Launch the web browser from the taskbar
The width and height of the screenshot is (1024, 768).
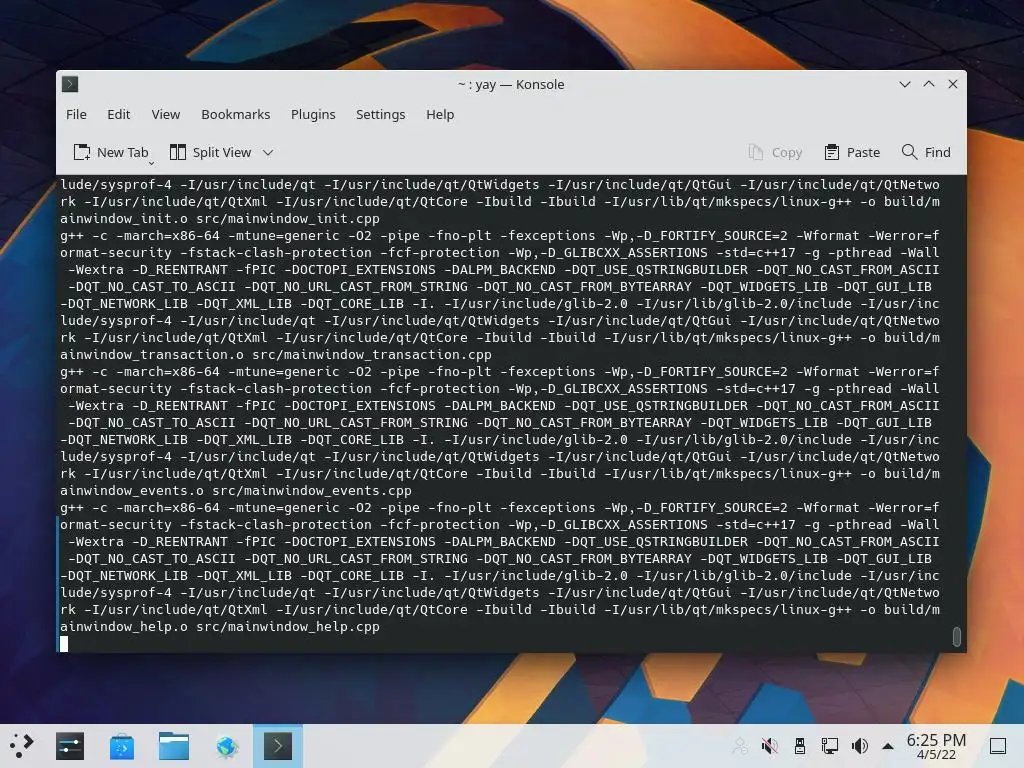coord(227,746)
